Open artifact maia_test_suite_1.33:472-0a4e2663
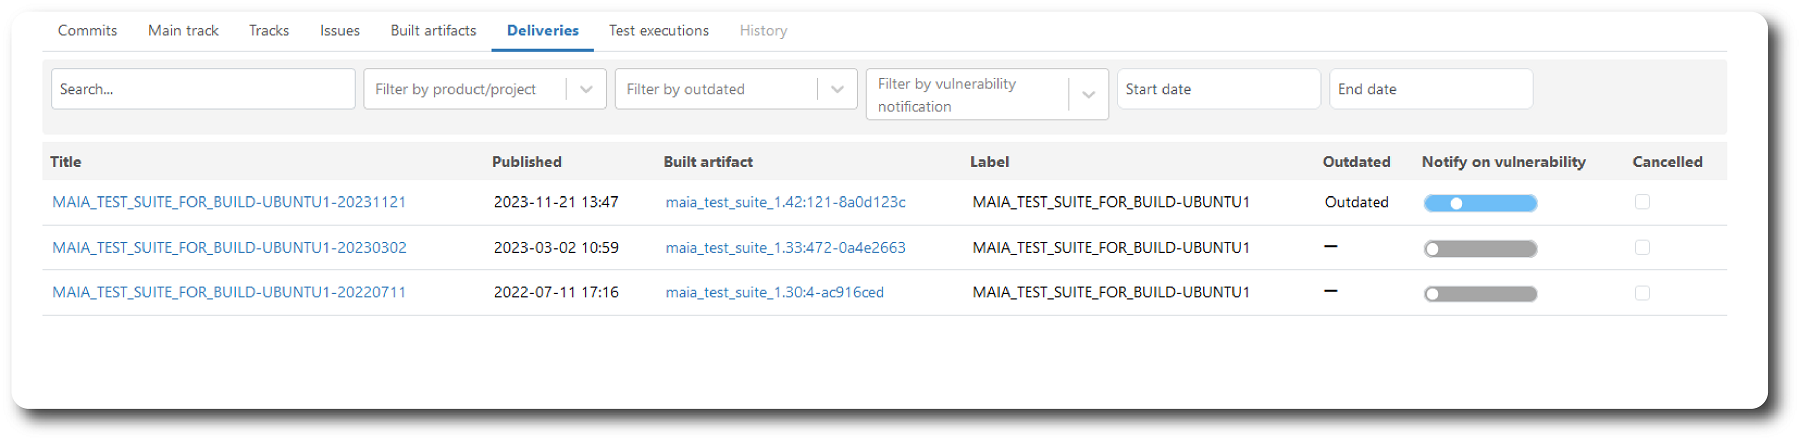 785,248
